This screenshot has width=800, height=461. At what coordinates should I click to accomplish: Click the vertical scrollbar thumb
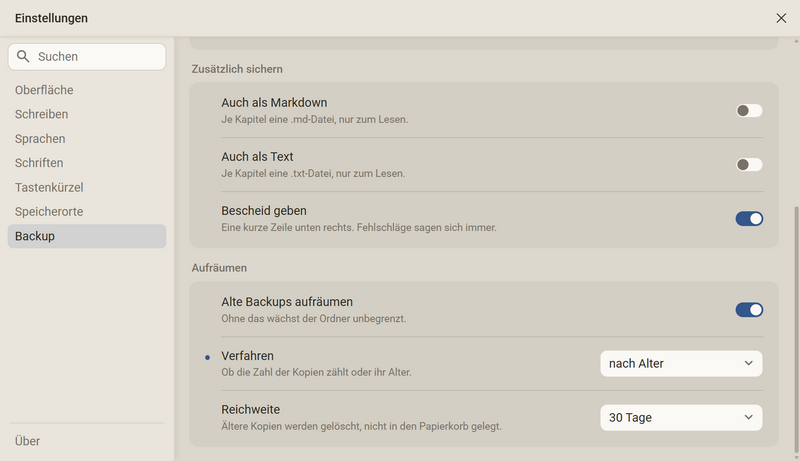click(x=796, y=329)
